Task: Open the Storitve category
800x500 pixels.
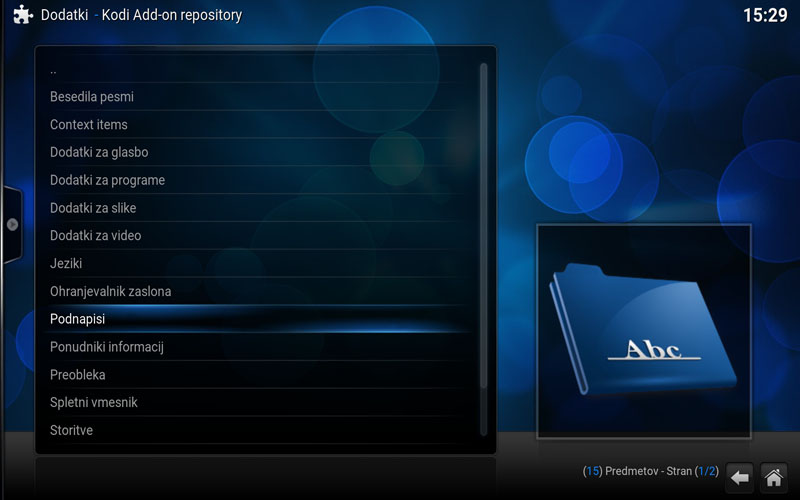Action: click(x=72, y=430)
